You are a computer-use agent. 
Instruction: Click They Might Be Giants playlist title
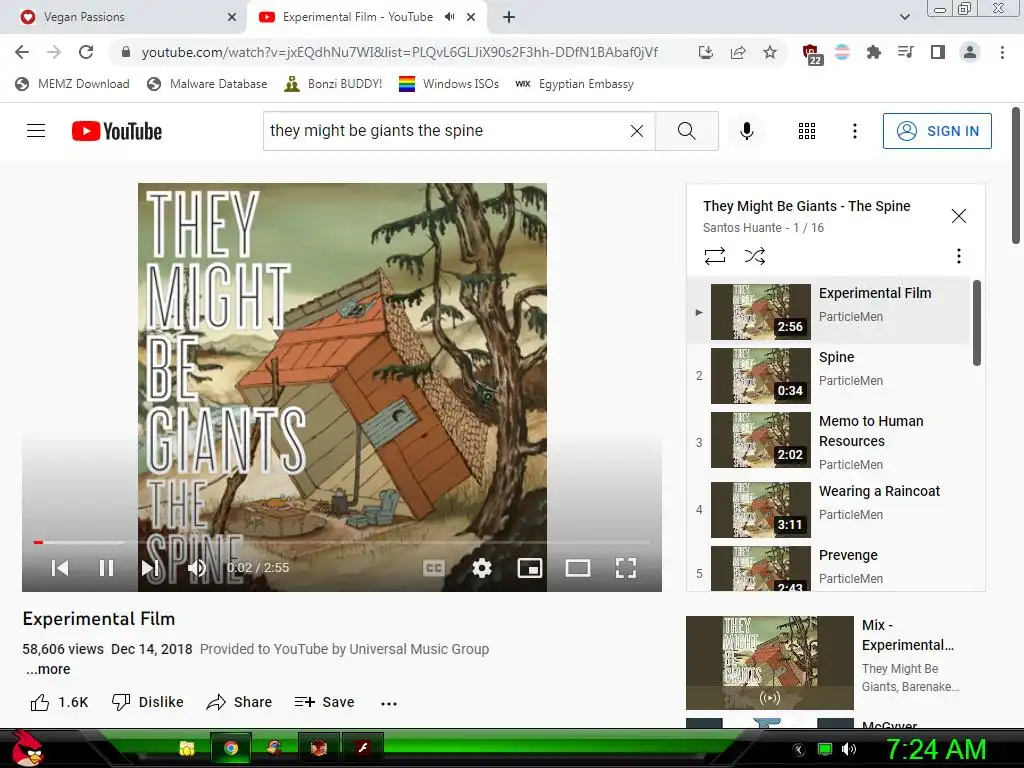click(x=807, y=206)
